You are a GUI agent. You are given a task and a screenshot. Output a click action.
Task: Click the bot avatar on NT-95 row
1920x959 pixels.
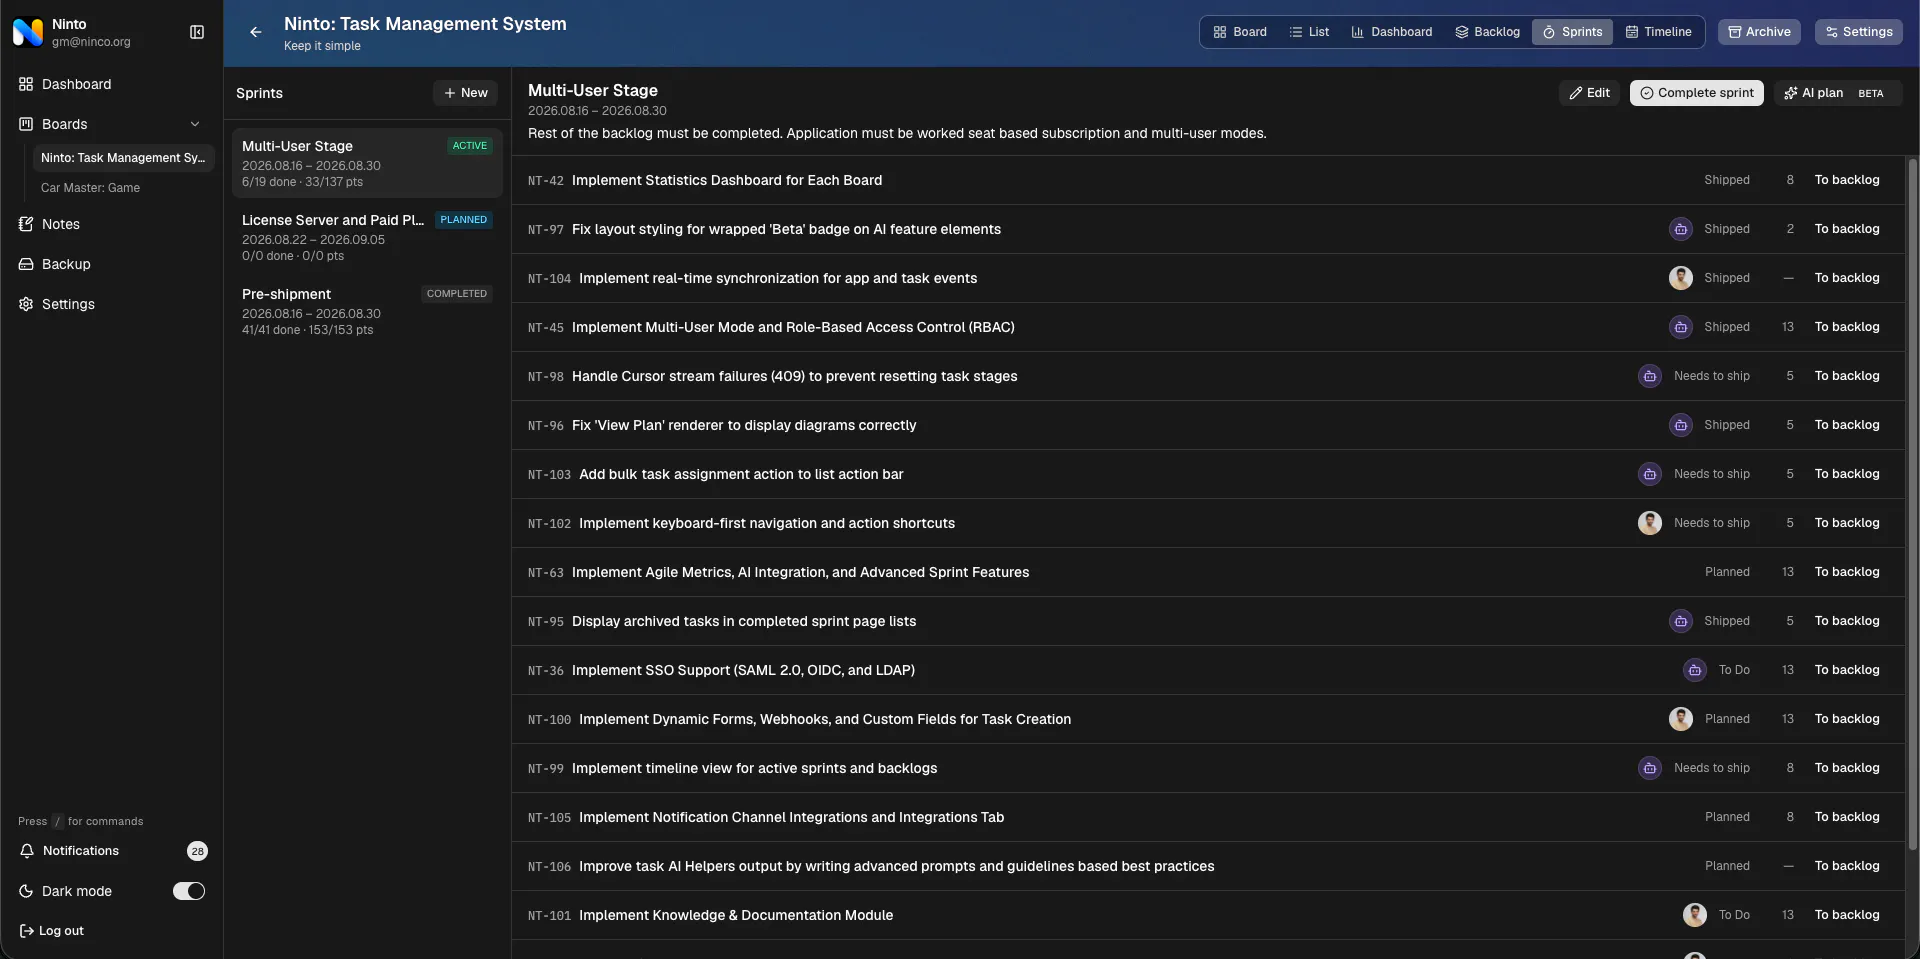pyautogui.click(x=1681, y=621)
